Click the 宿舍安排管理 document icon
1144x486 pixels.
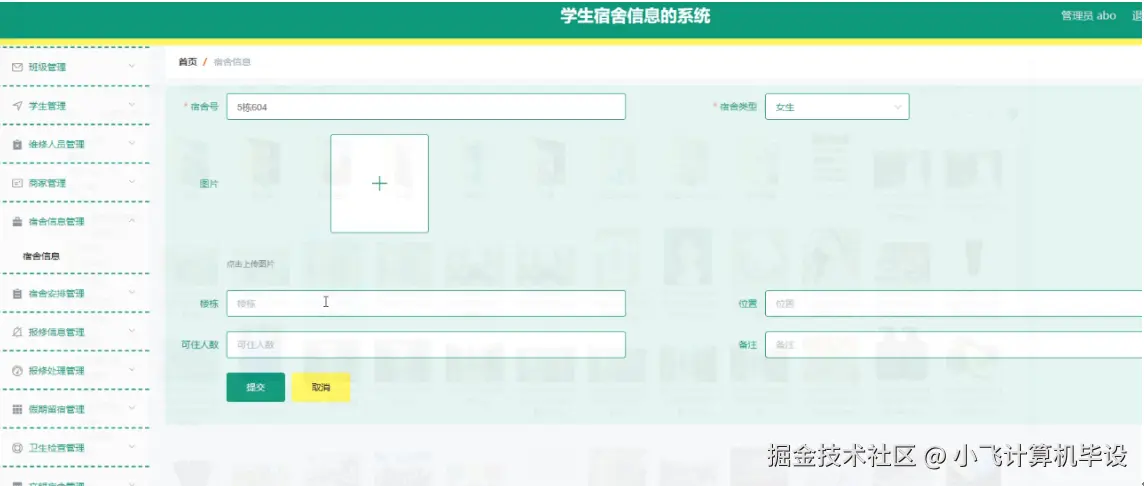click(x=18, y=293)
